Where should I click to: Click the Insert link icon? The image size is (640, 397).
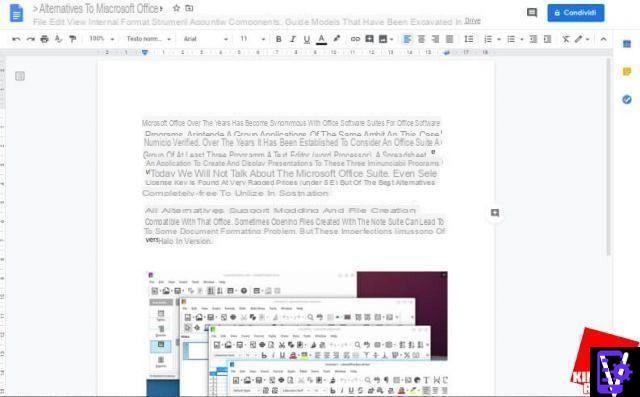click(x=355, y=39)
